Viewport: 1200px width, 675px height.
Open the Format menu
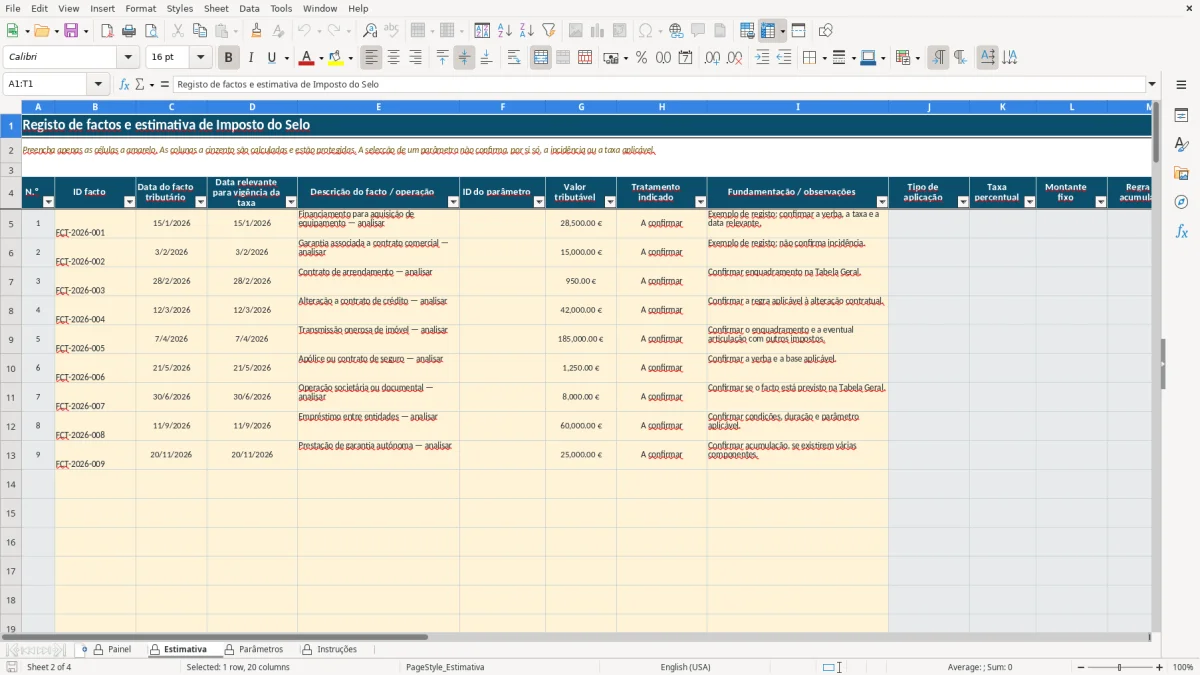click(x=140, y=8)
